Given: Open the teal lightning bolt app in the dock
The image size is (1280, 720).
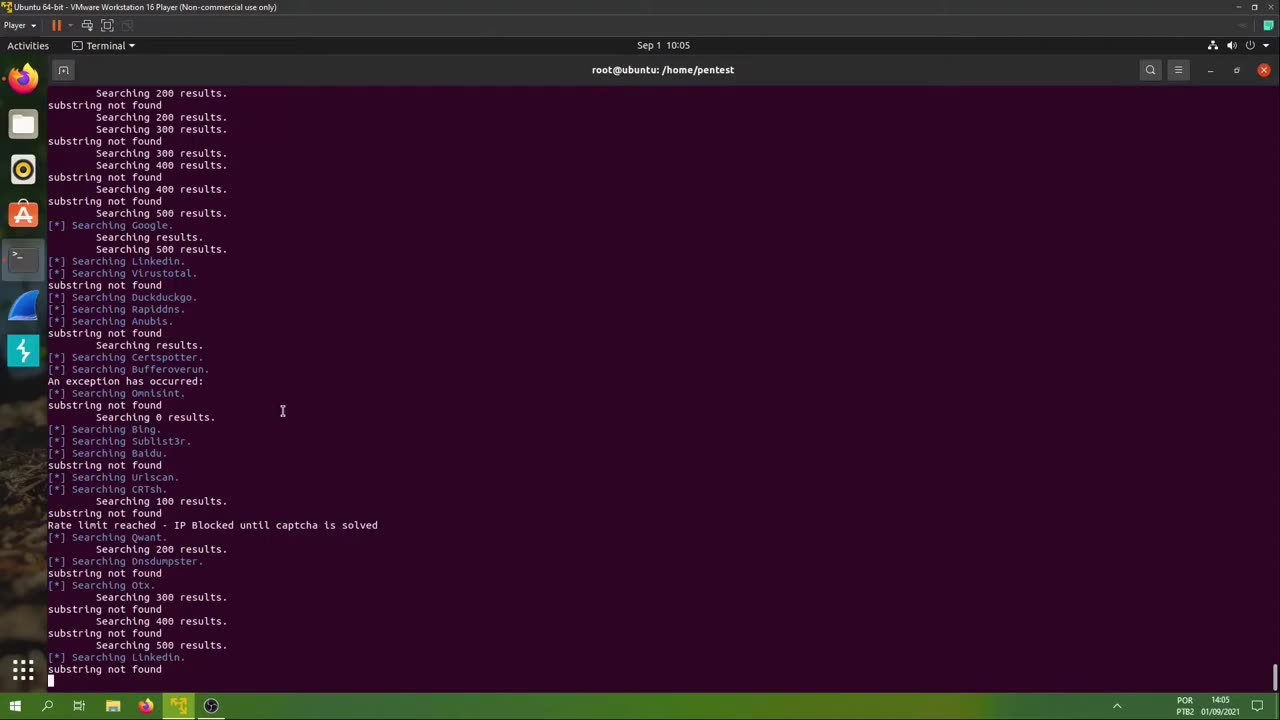Looking at the screenshot, I should [x=23, y=350].
